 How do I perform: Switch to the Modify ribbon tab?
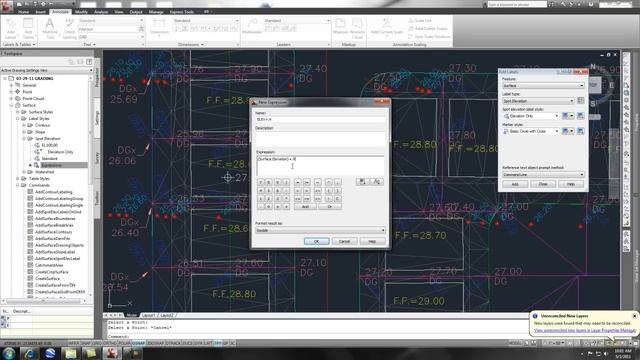[81, 12]
